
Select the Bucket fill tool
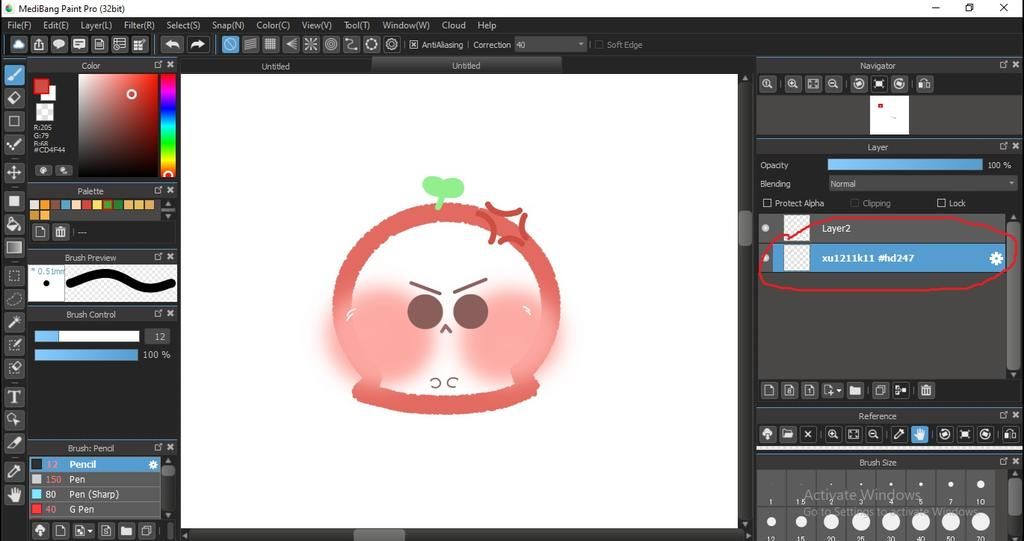[14, 224]
